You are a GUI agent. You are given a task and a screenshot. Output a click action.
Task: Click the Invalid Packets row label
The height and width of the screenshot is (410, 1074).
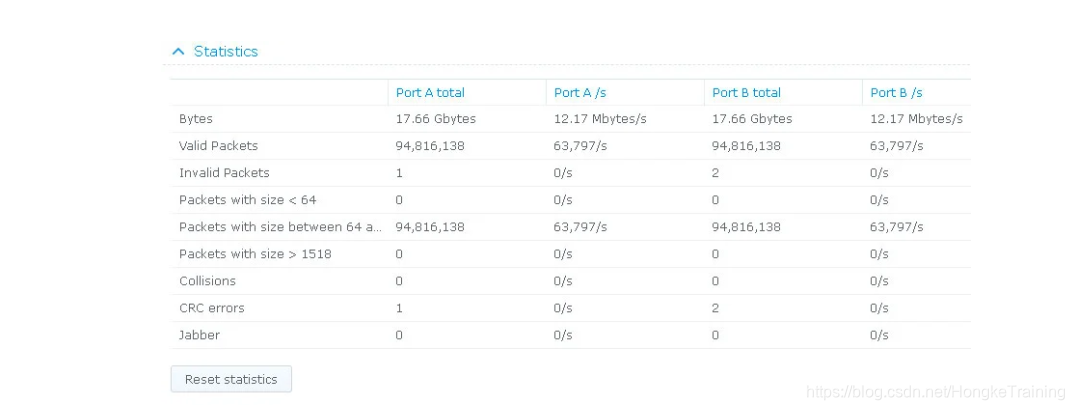(x=224, y=172)
